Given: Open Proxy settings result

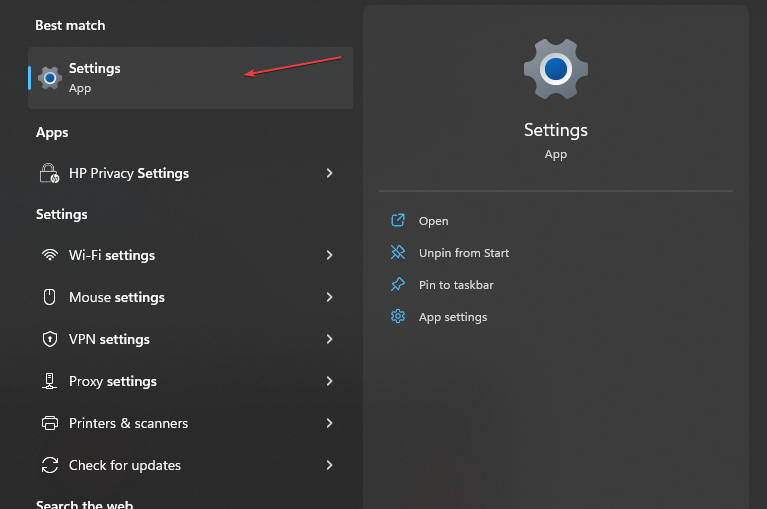Looking at the screenshot, I should point(113,381).
